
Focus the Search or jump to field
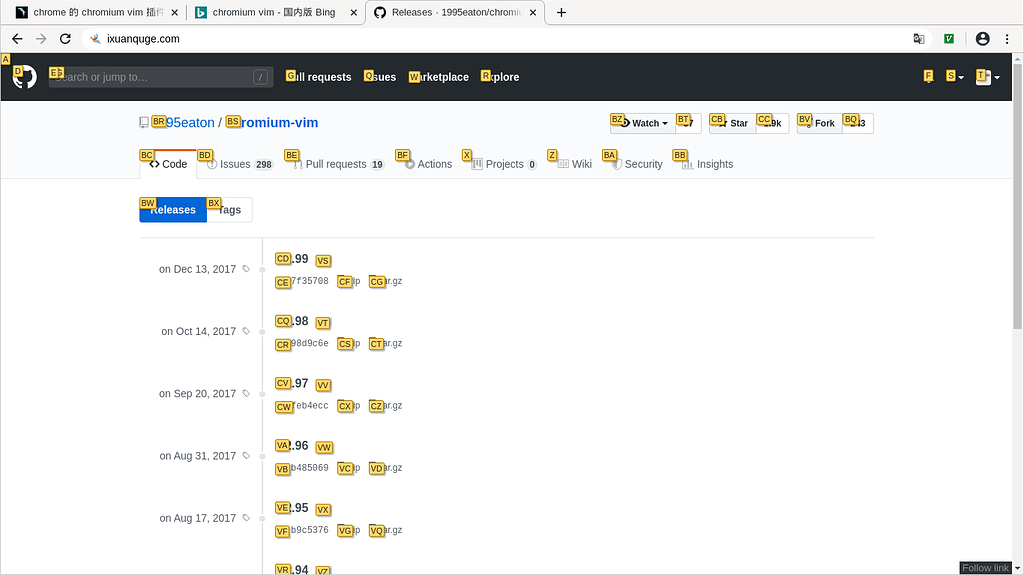pyautogui.click(x=159, y=77)
